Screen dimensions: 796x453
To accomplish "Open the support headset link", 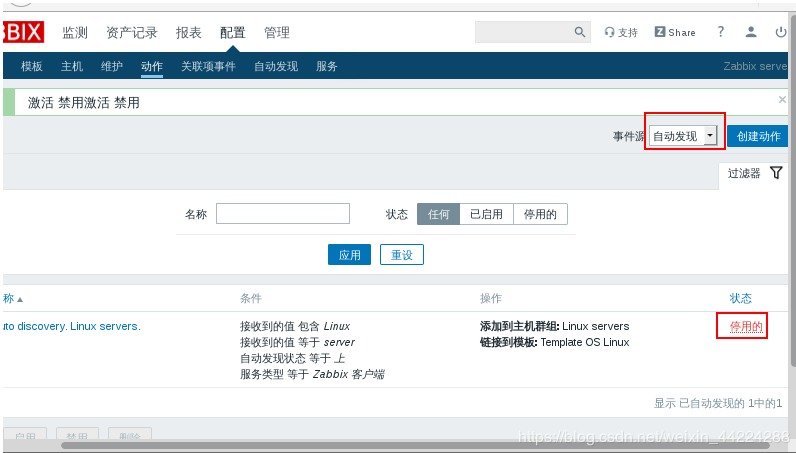I will pyautogui.click(x=621, y=33).
